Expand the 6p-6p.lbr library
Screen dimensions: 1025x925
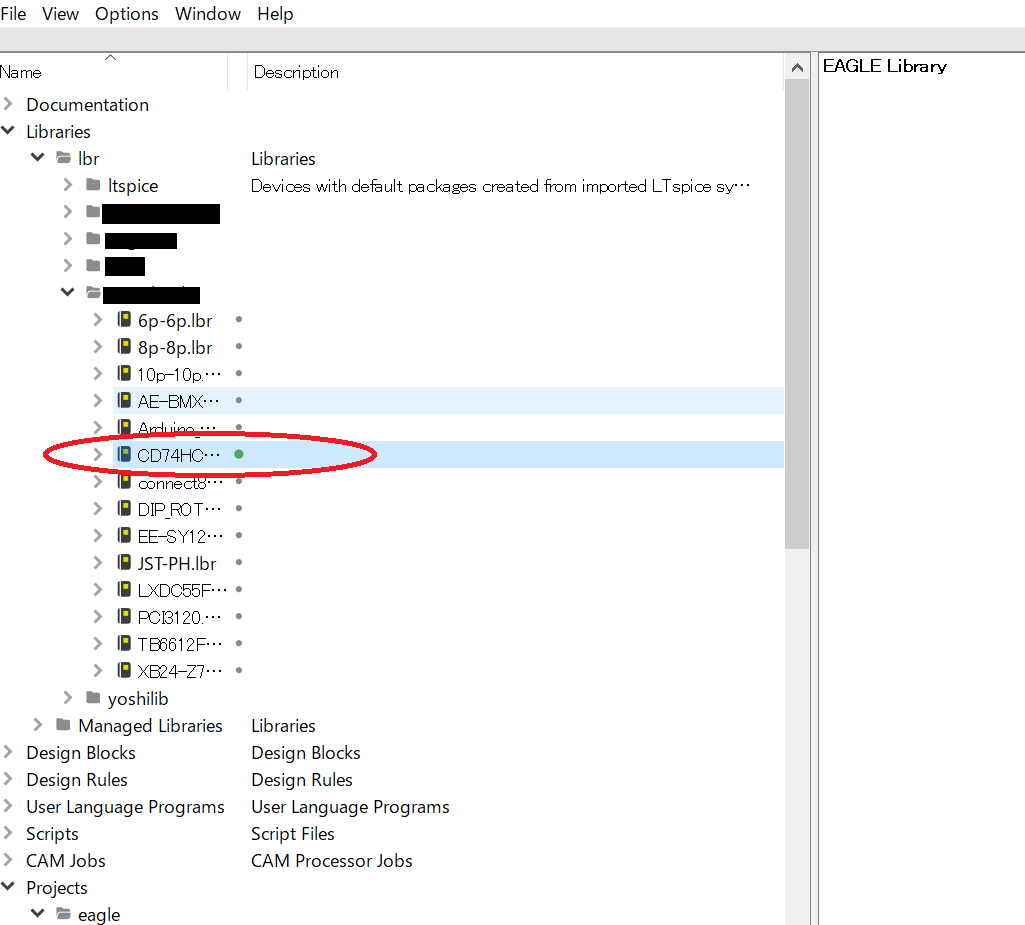(x=98, y=320)
